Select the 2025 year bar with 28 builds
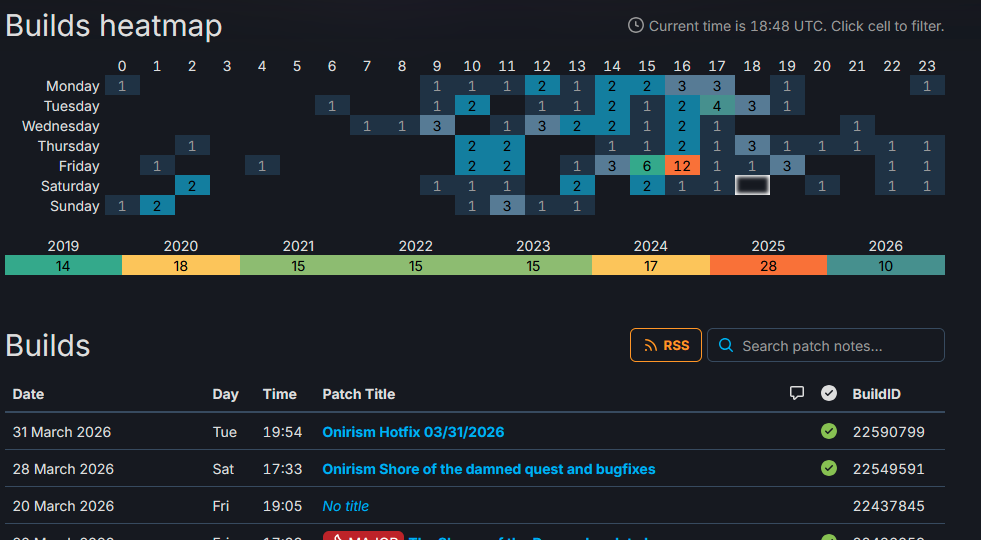Image resolution: width=981 pixels, height=540 pixels. pyautogui.click(x=768, y=265)
